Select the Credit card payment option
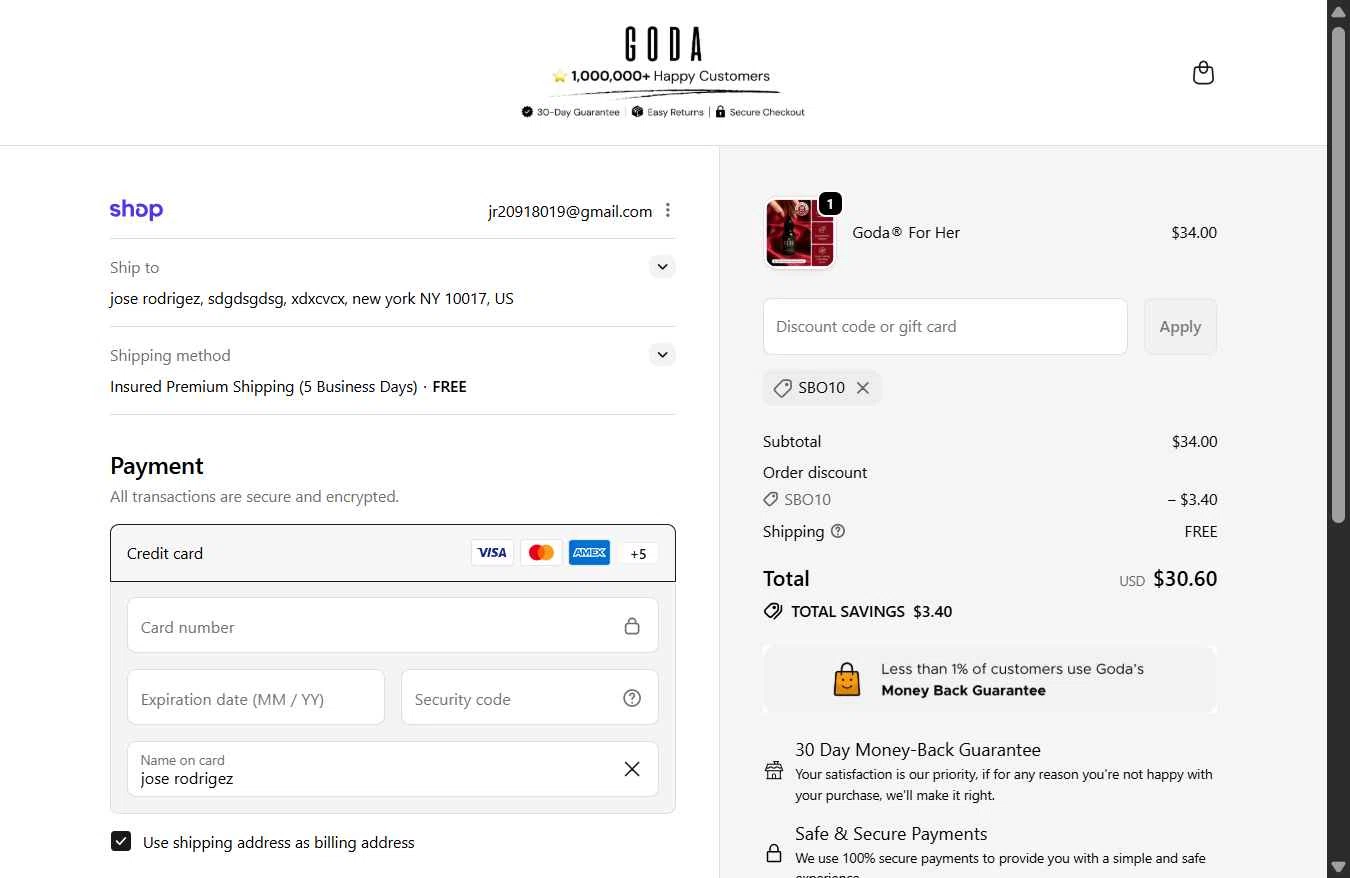The height and width of the screenshot is (878, 1350). pyautogui.click(x=393, y=553)
